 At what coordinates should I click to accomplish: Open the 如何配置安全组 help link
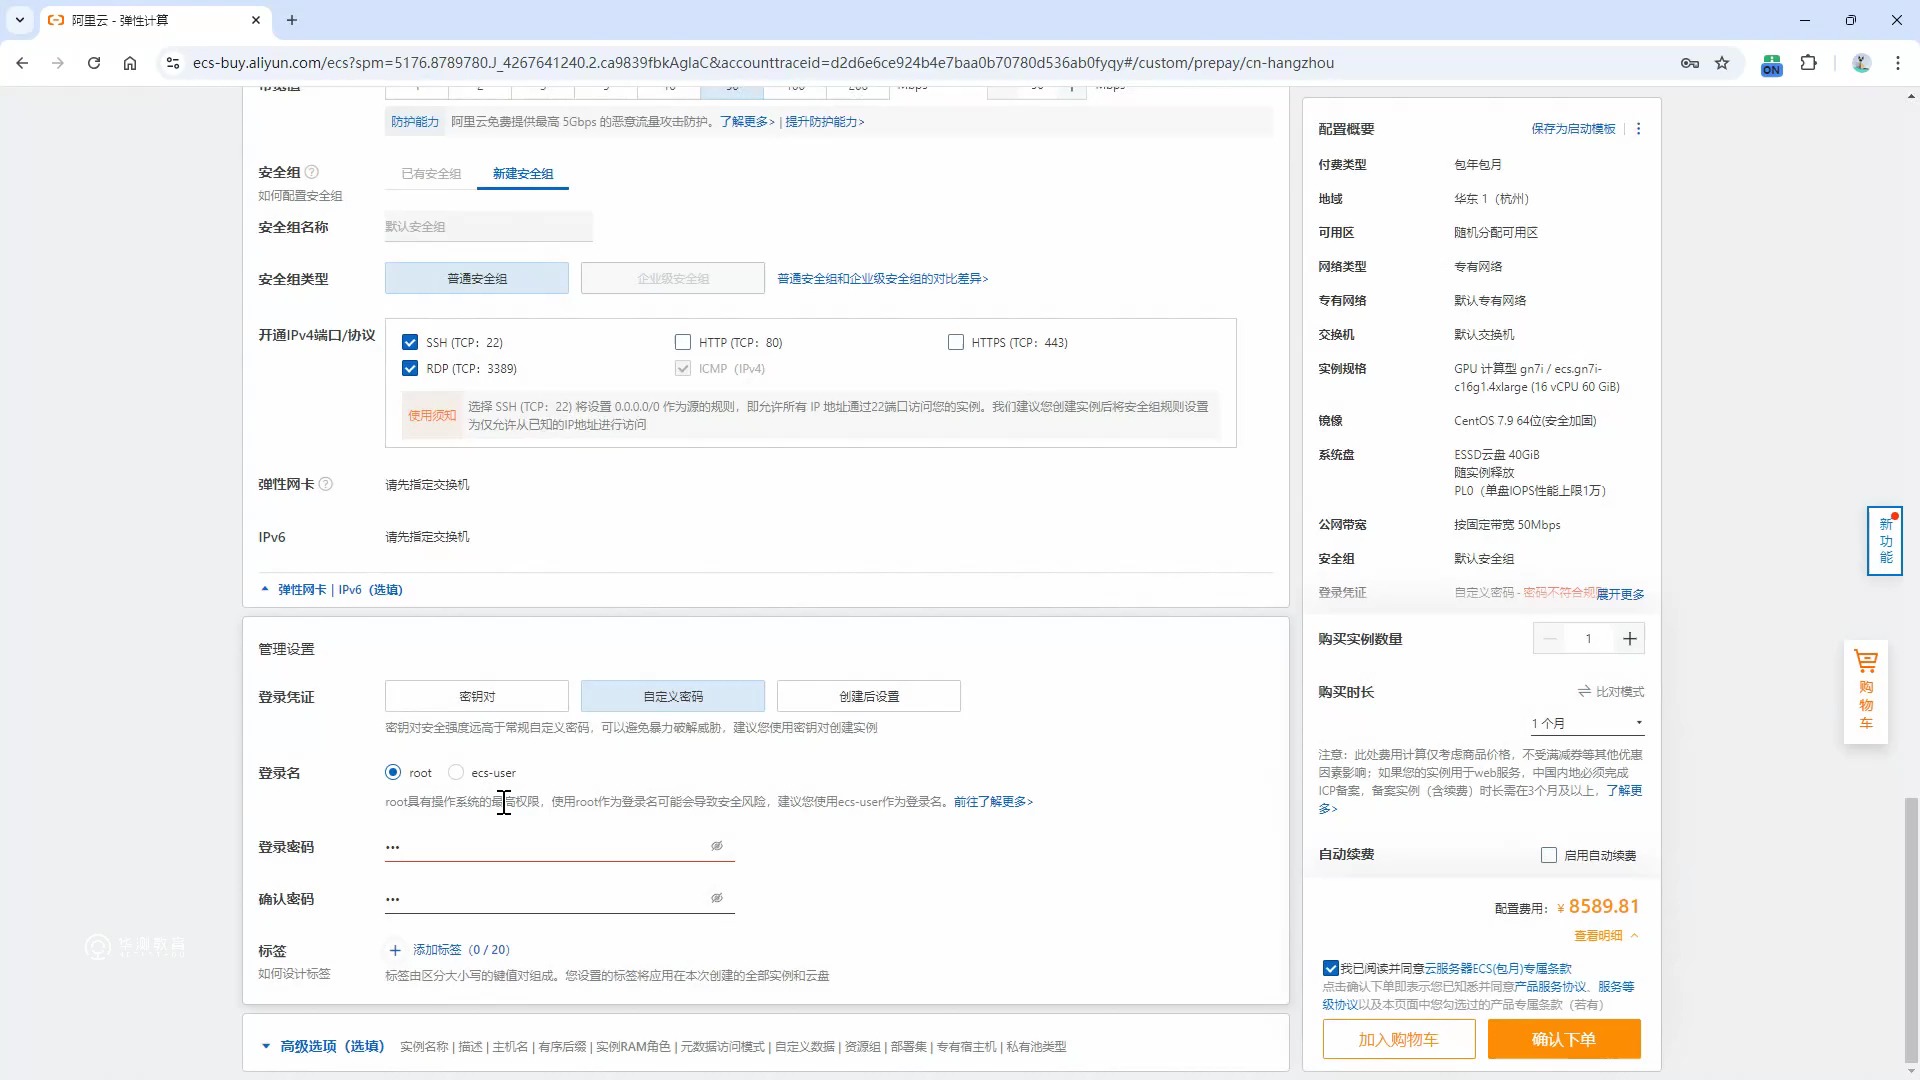[x=300, y=196]
